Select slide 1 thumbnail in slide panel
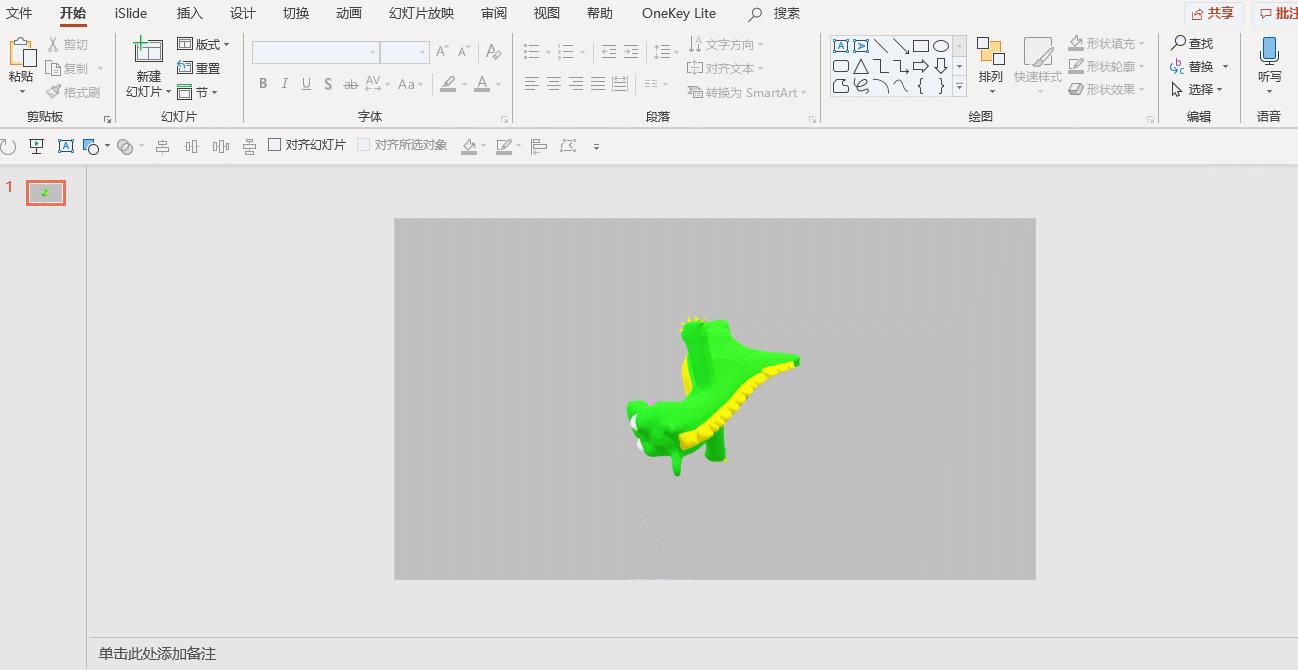 pos(45,192)
